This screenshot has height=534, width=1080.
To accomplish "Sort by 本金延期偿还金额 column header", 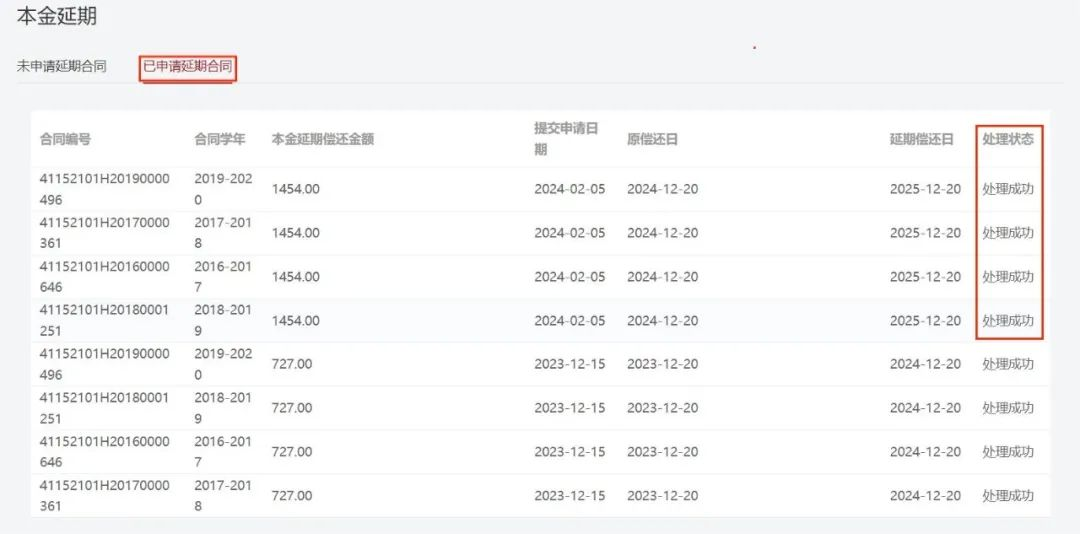I will [x=322, y=139].
